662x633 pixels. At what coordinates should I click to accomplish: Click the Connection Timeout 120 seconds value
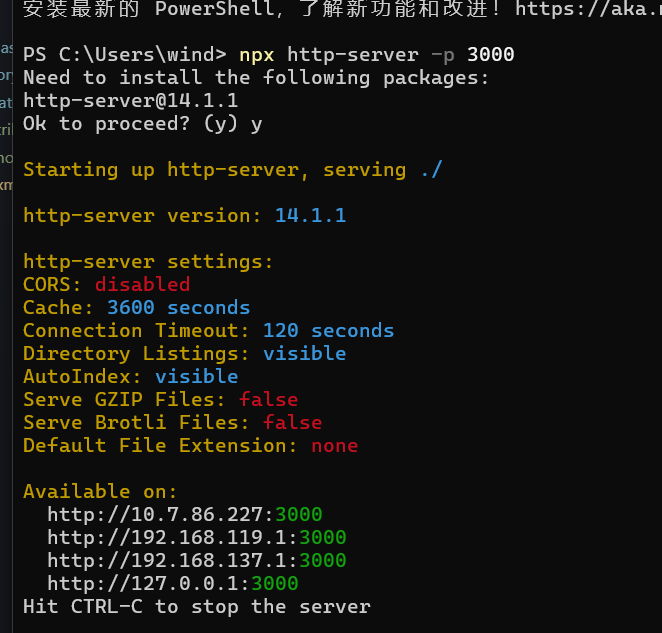[328, 331]
